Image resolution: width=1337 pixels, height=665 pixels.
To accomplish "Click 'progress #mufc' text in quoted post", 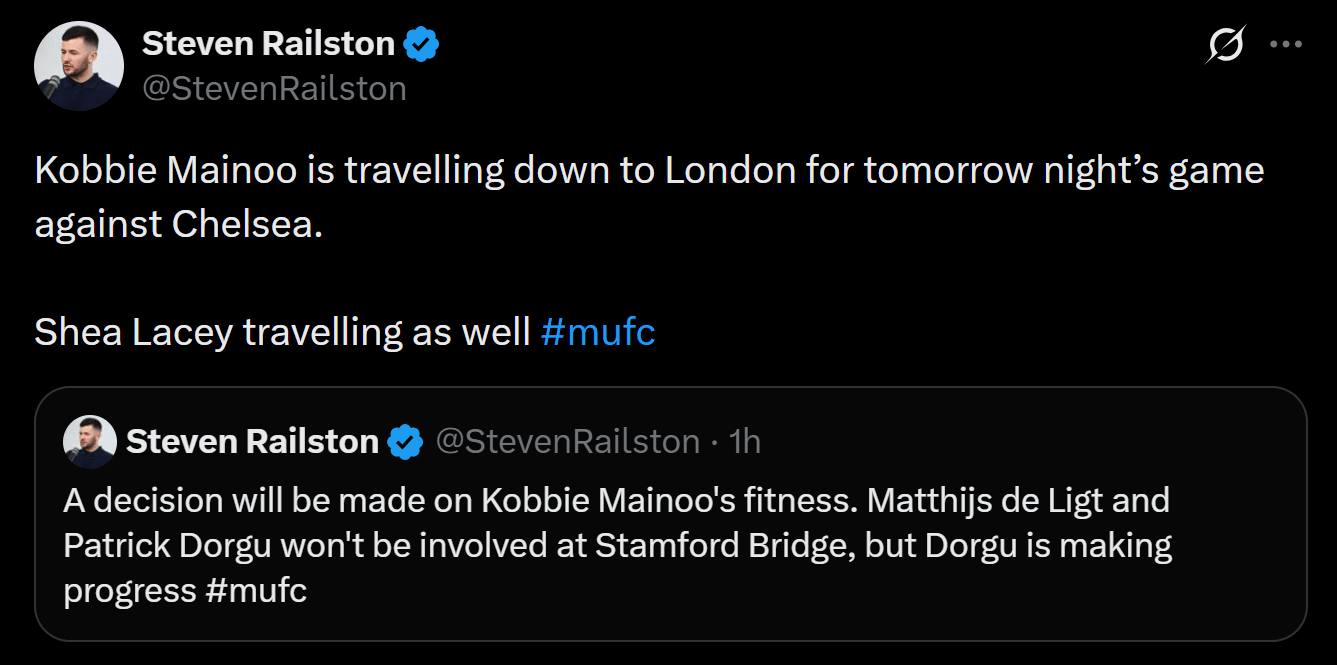I will tap(185, 591).
